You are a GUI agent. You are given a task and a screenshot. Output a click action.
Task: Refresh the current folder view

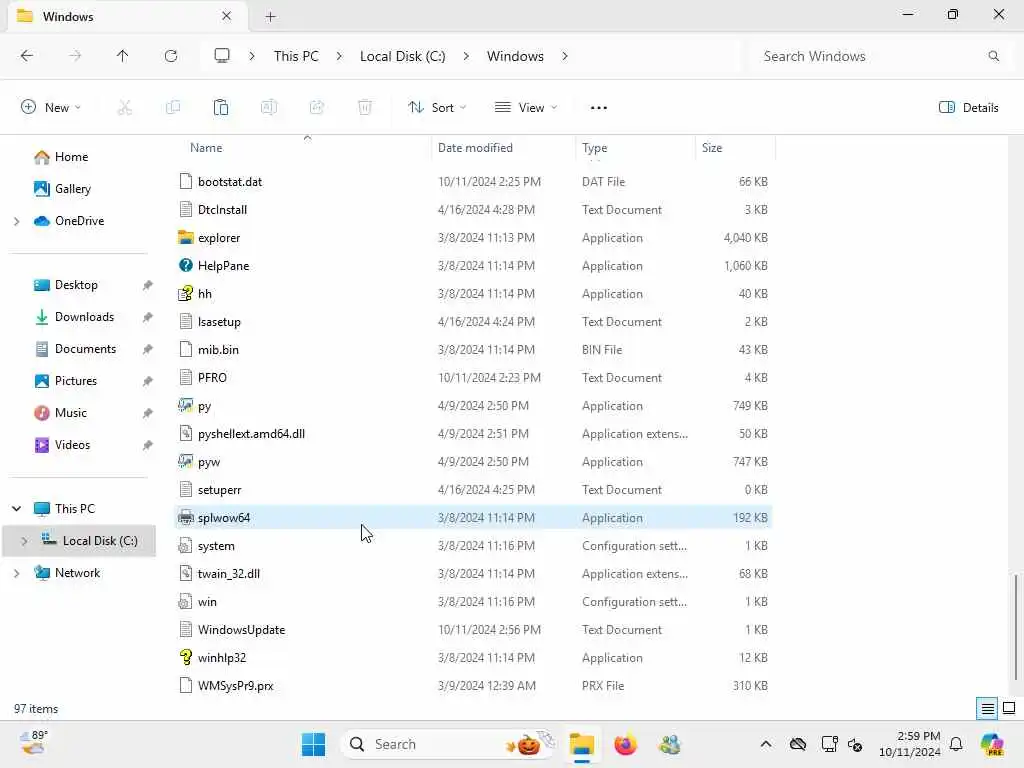coord(171,56)
